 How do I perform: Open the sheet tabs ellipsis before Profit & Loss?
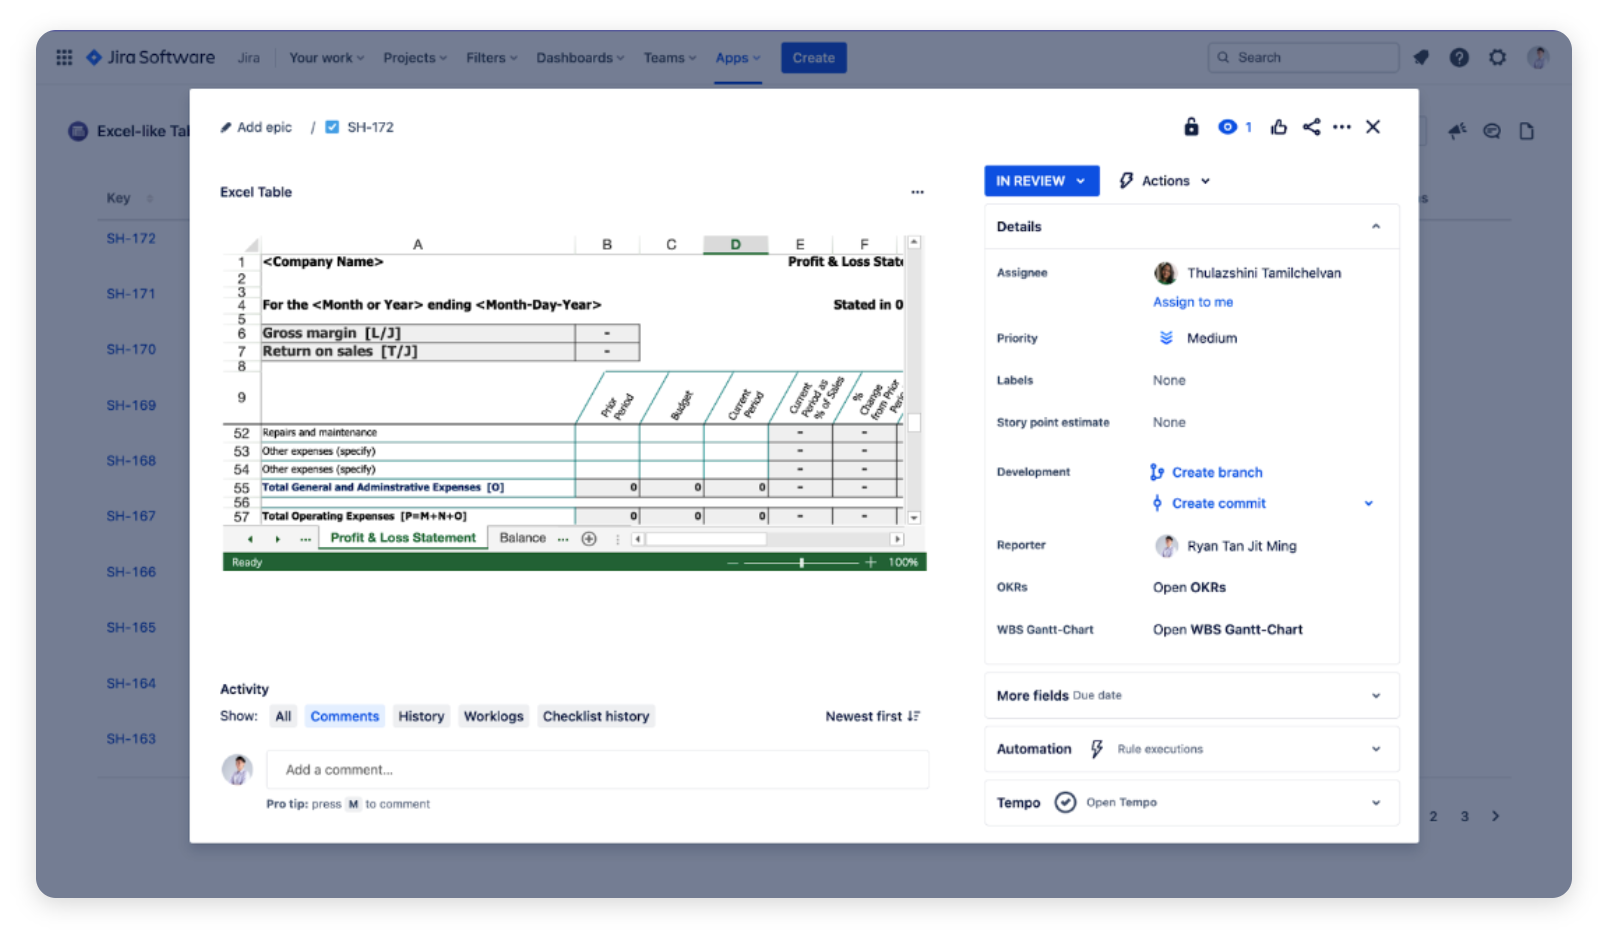[x=305, y=539]
